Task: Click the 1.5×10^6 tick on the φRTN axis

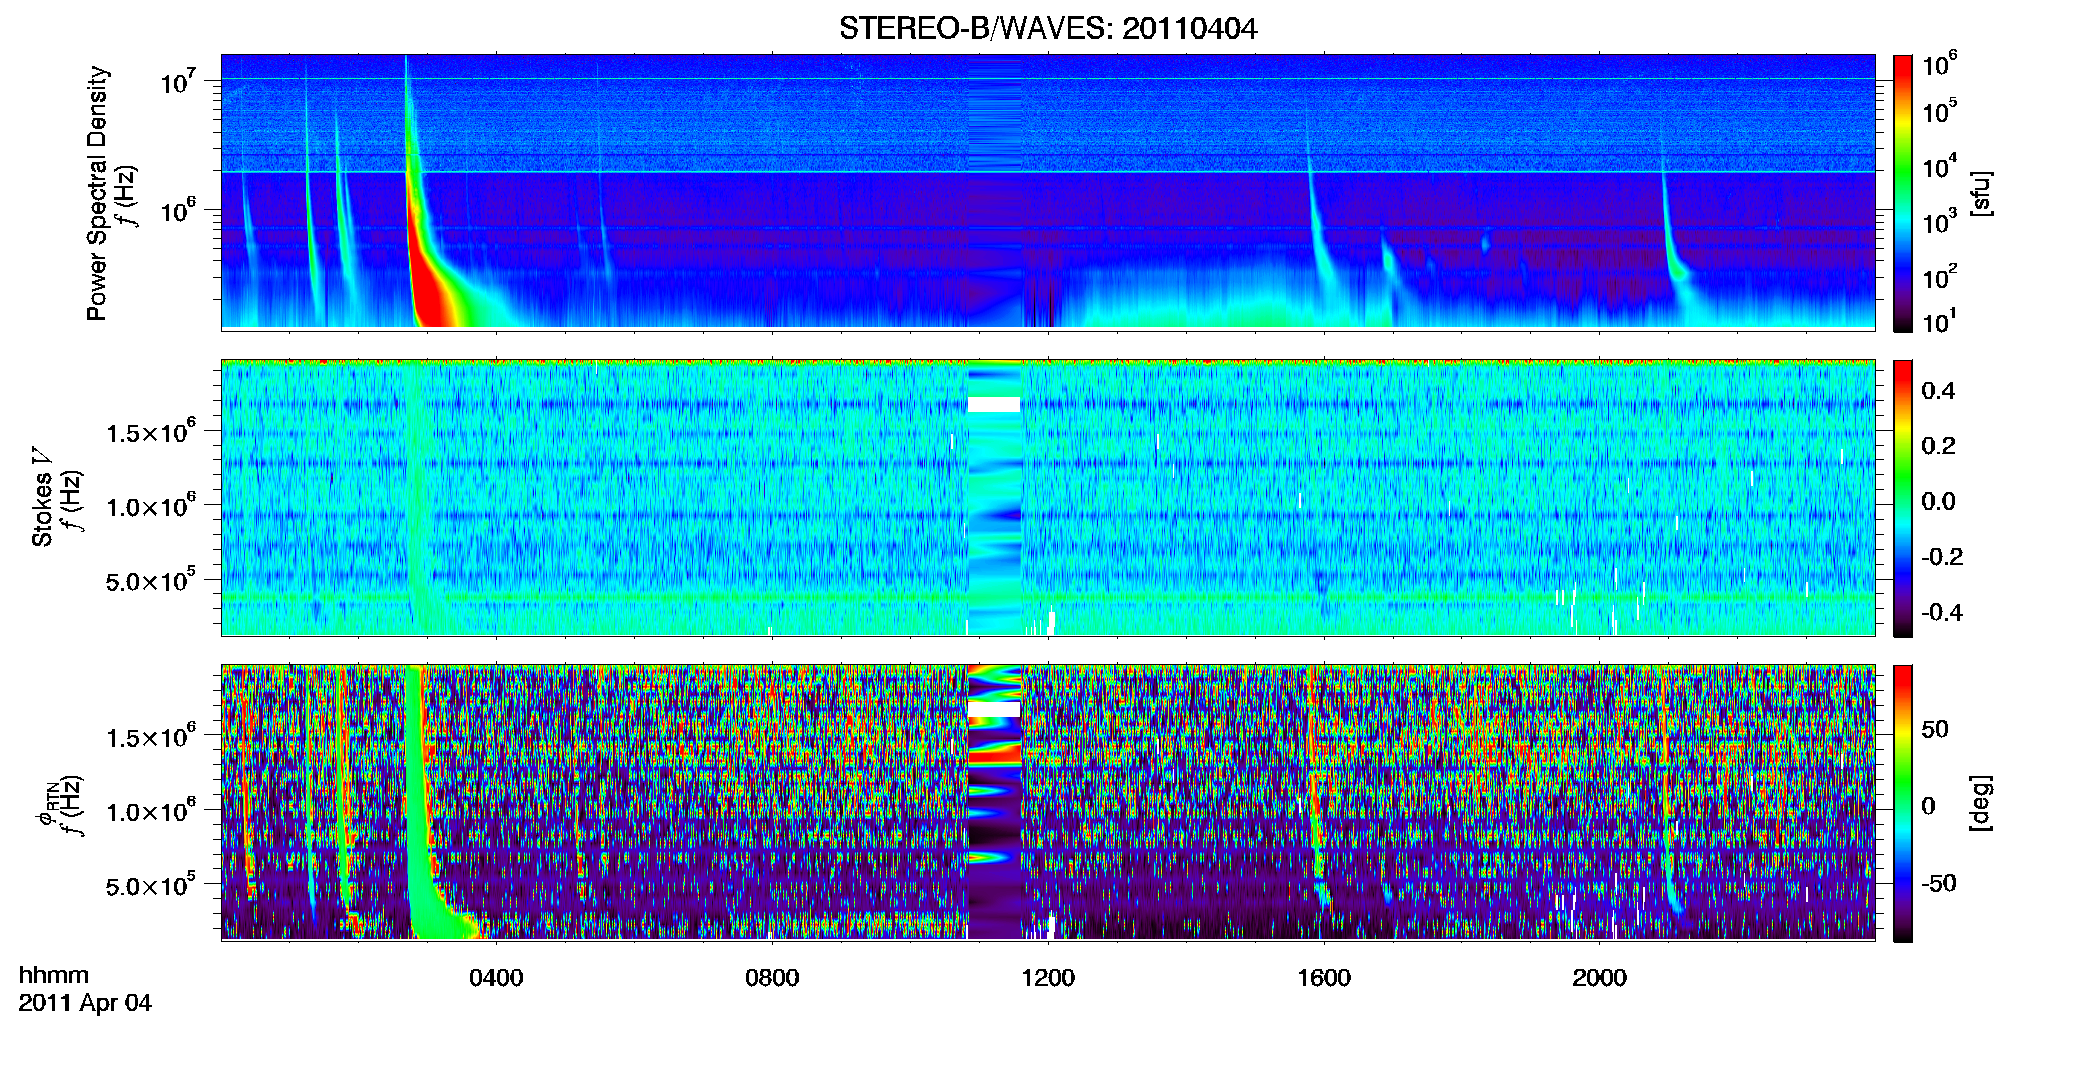Action: 151,737
